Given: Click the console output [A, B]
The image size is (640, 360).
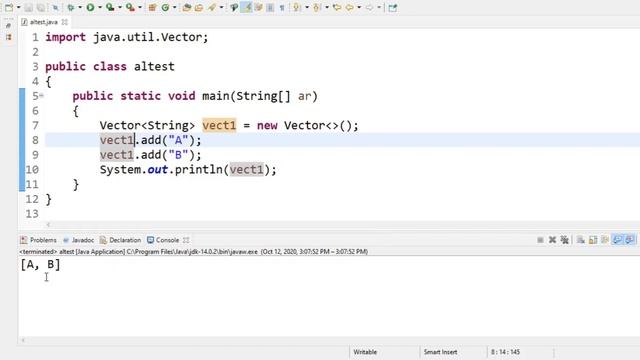Looking at the screenshot, I should (40, 264).
